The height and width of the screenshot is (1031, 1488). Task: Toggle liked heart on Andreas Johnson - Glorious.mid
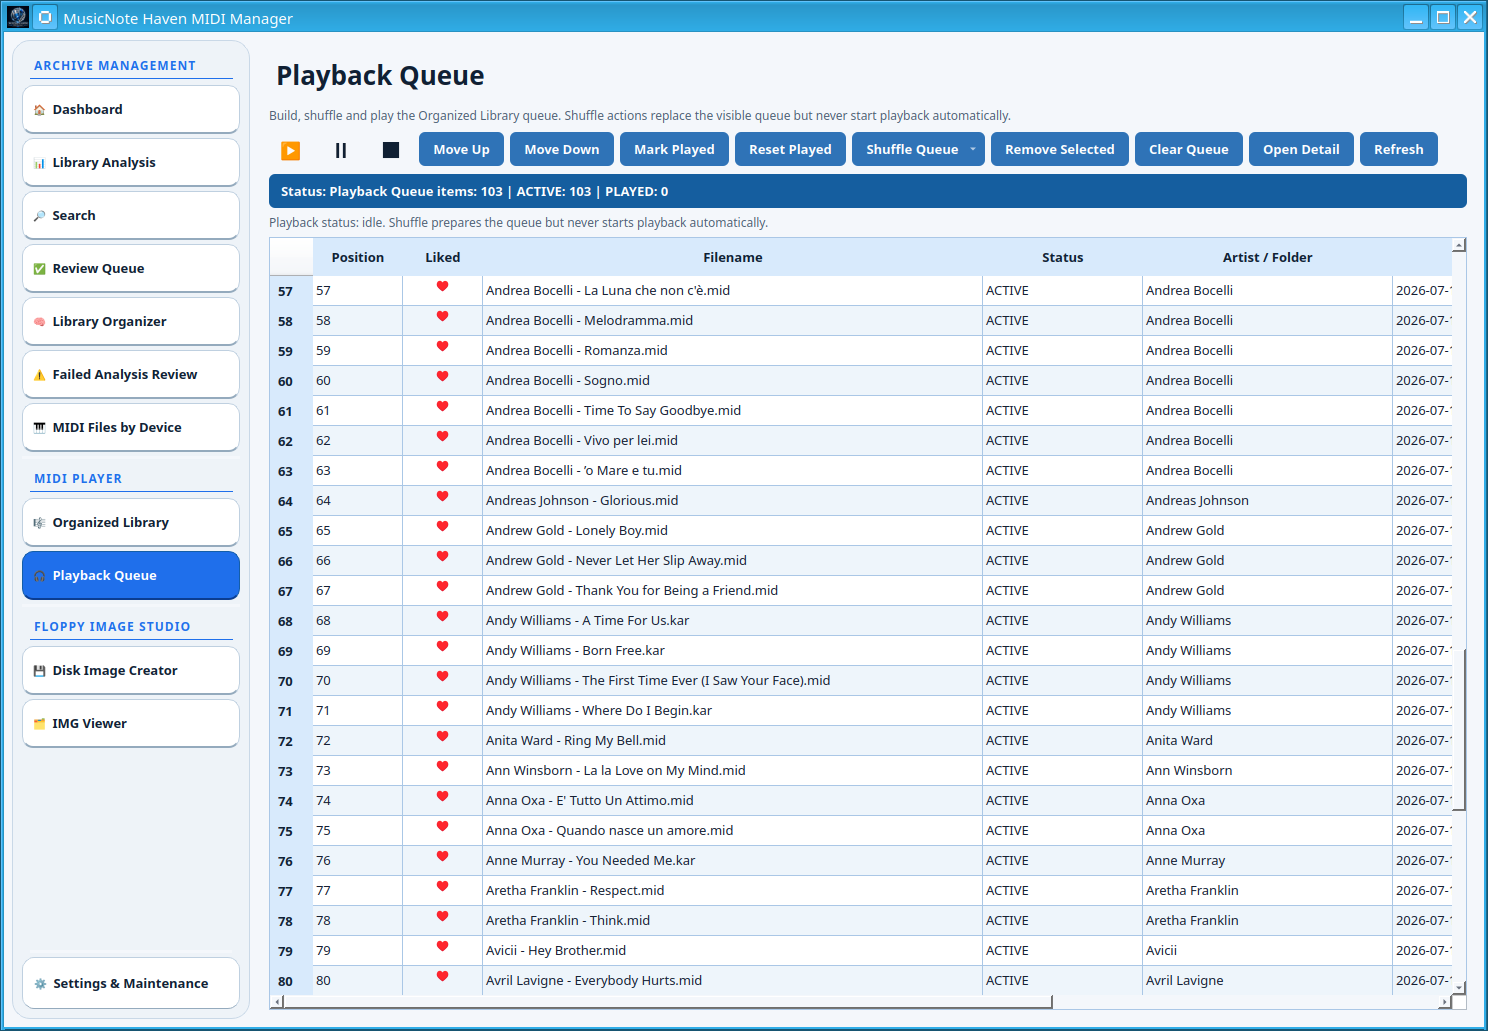pos(442,497)
